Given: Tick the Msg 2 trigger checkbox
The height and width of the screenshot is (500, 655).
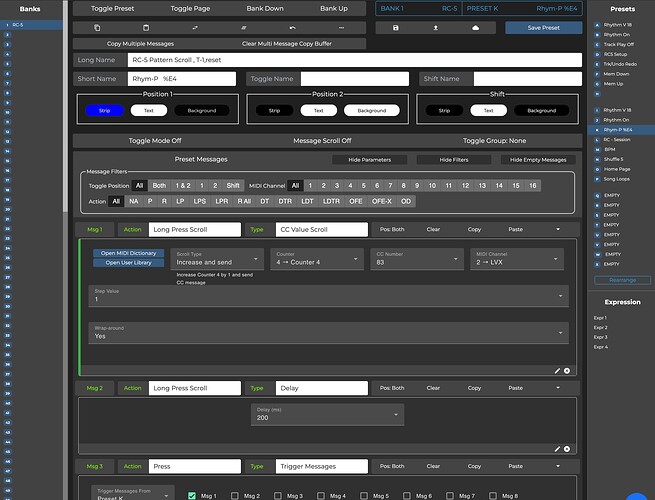Looking at the screenshot, I should point(235,496).
